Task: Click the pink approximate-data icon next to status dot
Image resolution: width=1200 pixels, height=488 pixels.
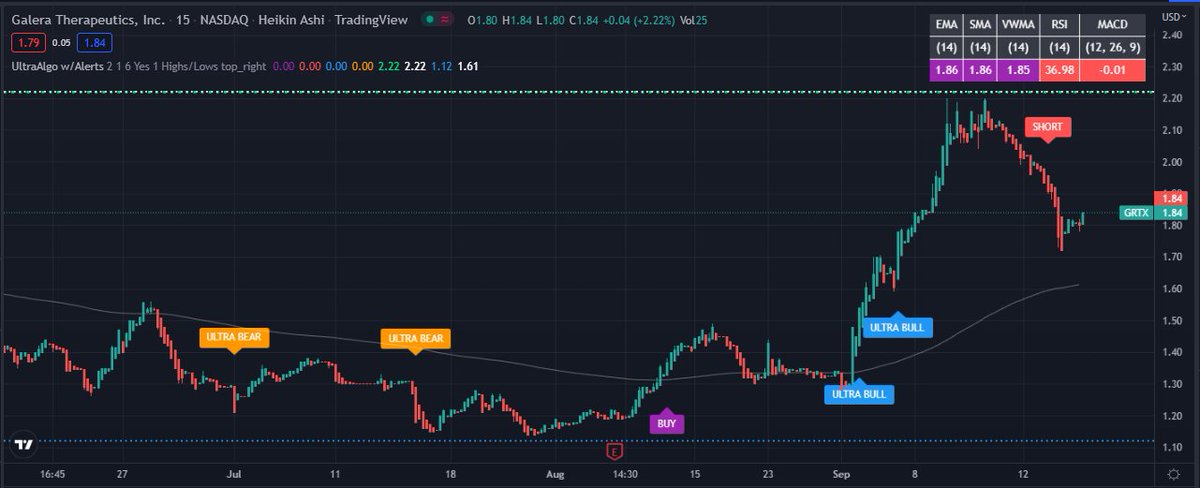Action: (x=445, y=20)
